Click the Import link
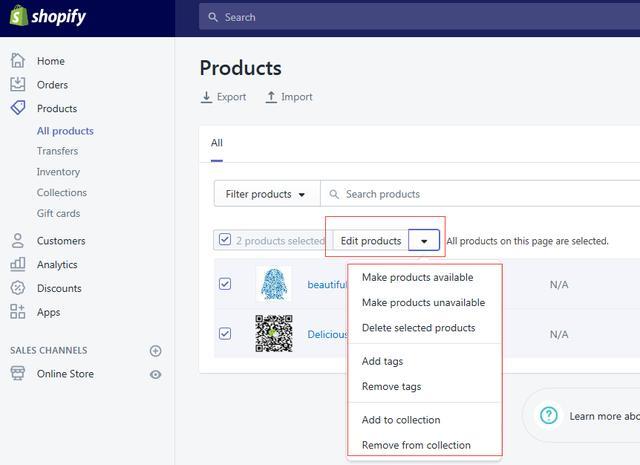The height and width of the screenshot is (465, 640). [x=289, y=97]
